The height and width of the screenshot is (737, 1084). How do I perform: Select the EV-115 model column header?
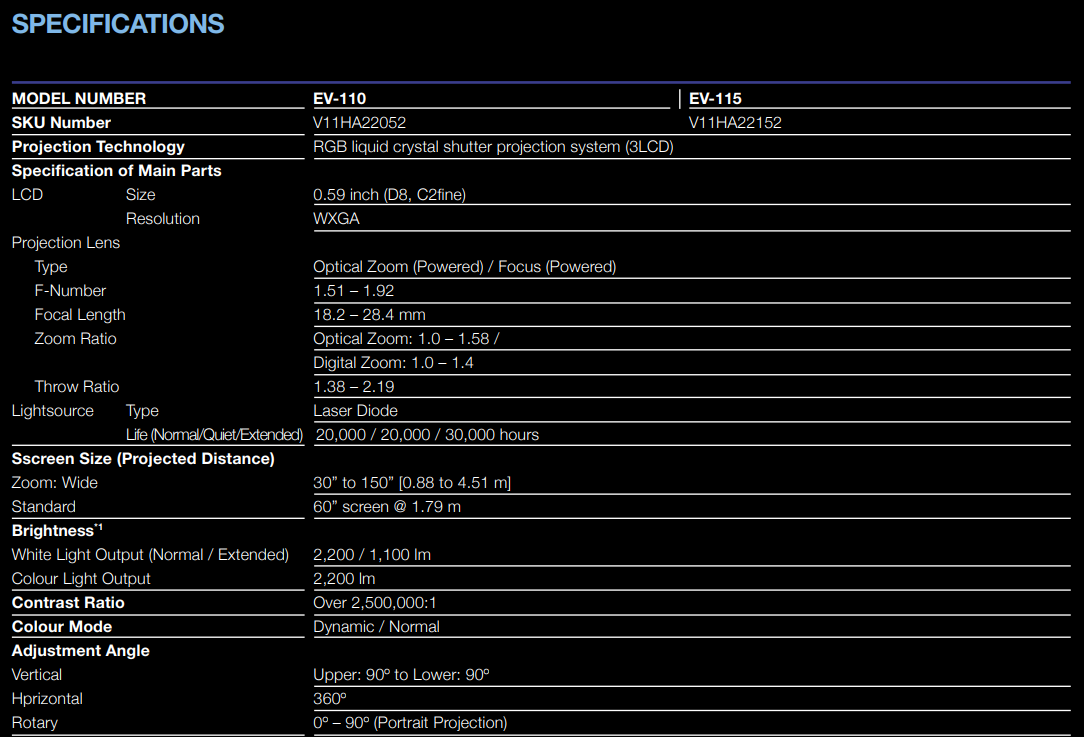tap(715, 98)
